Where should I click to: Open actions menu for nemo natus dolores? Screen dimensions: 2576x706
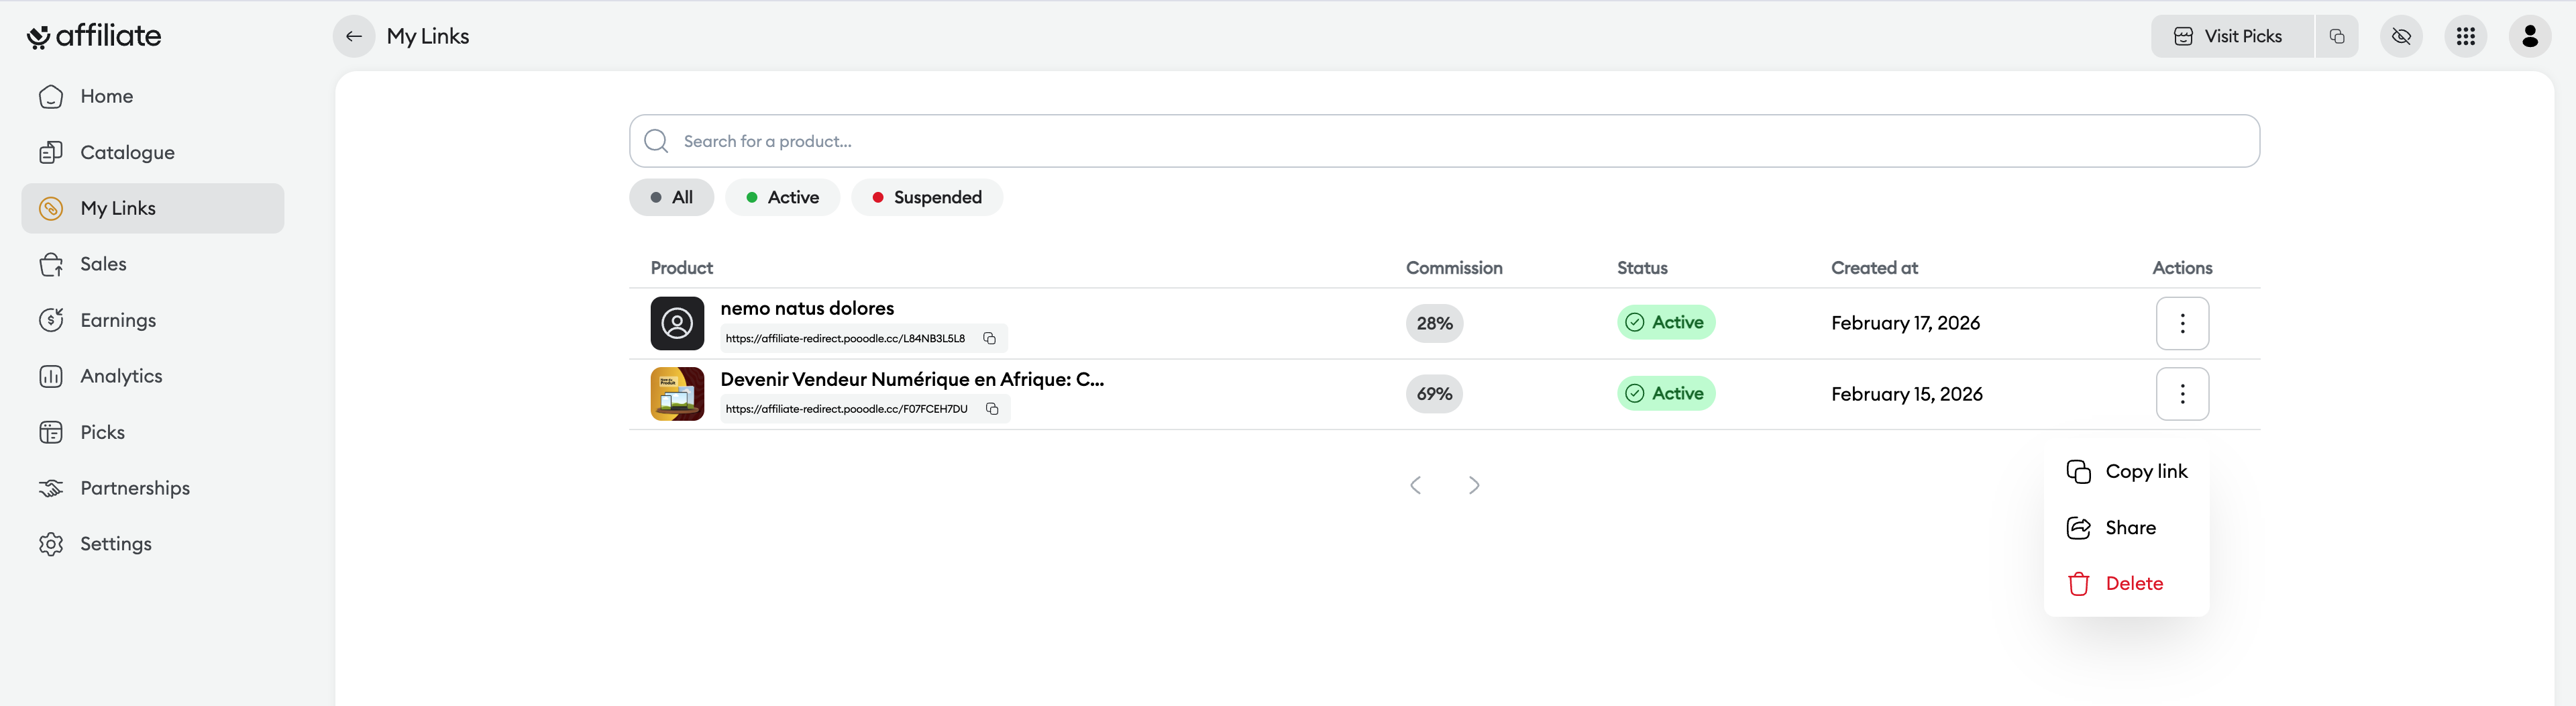click(x=2182, y=323)
